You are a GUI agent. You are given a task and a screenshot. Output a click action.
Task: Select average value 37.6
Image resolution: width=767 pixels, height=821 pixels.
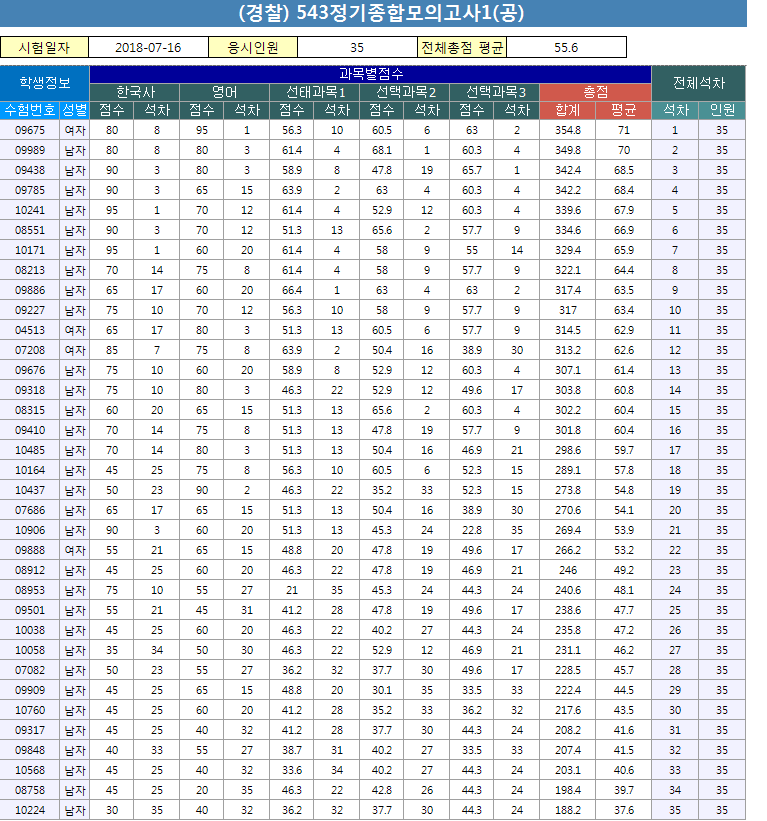click(x=624, y=810)
